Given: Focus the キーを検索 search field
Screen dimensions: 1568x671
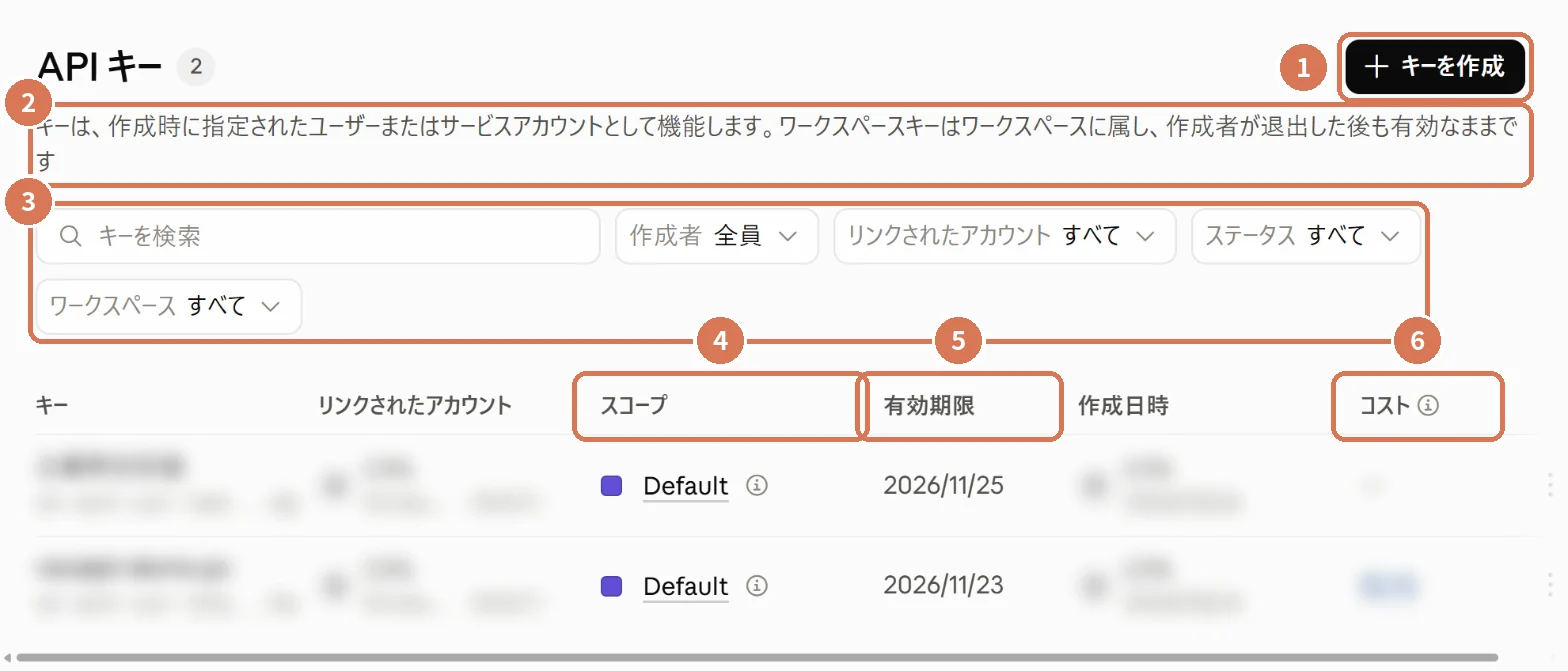Looking at the screenshot, I should (x=318, y=236).
